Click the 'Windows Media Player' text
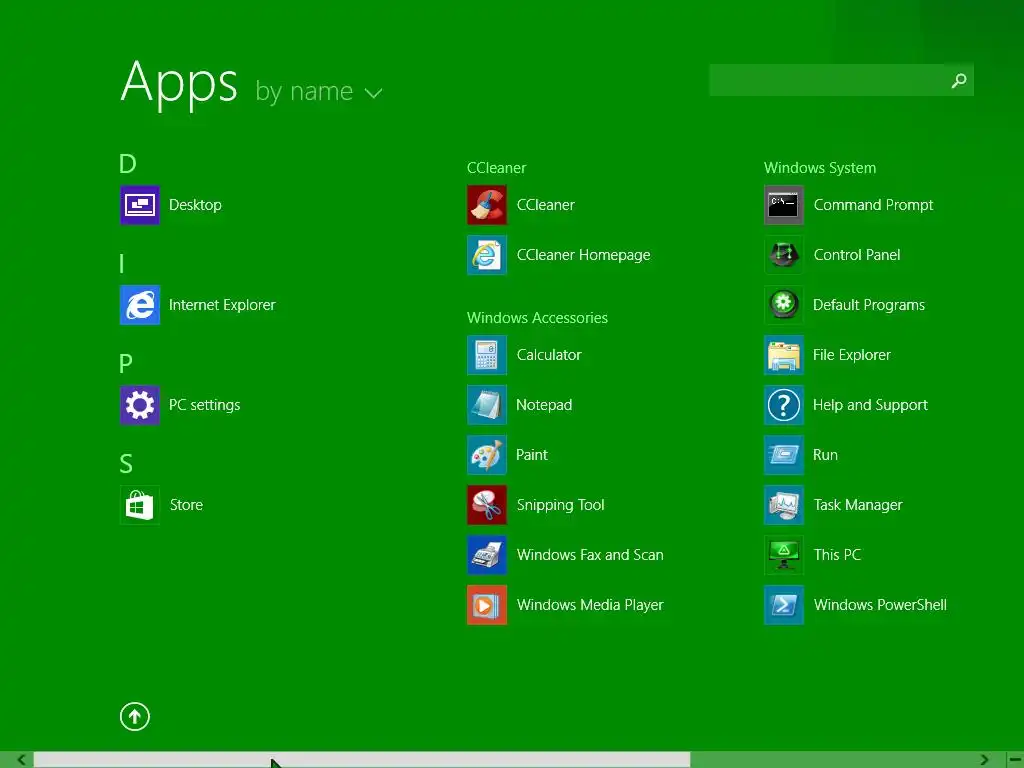Viewport: 1024px width, 768px height. (x=590, y=605)
